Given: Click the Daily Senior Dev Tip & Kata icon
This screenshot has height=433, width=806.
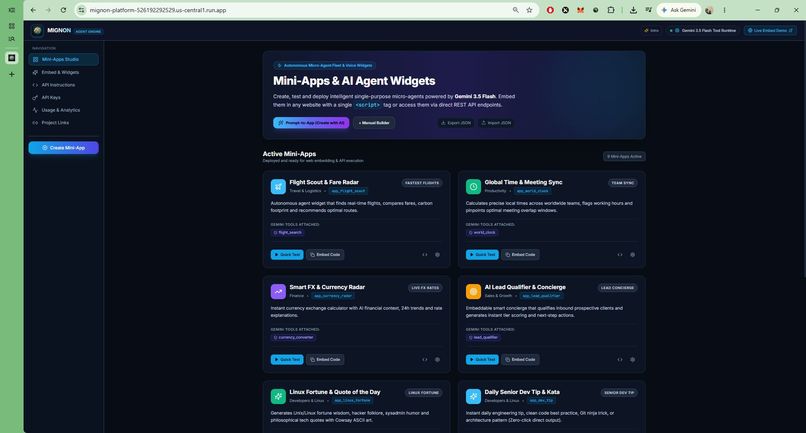Looking at the screenshot, I should click(x=473, y=396).
